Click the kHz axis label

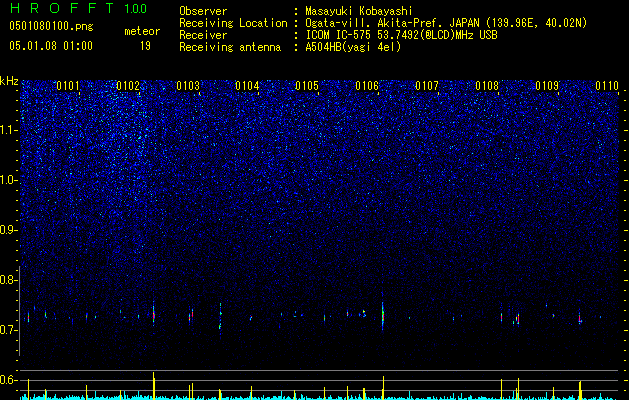tap(9, 81)
